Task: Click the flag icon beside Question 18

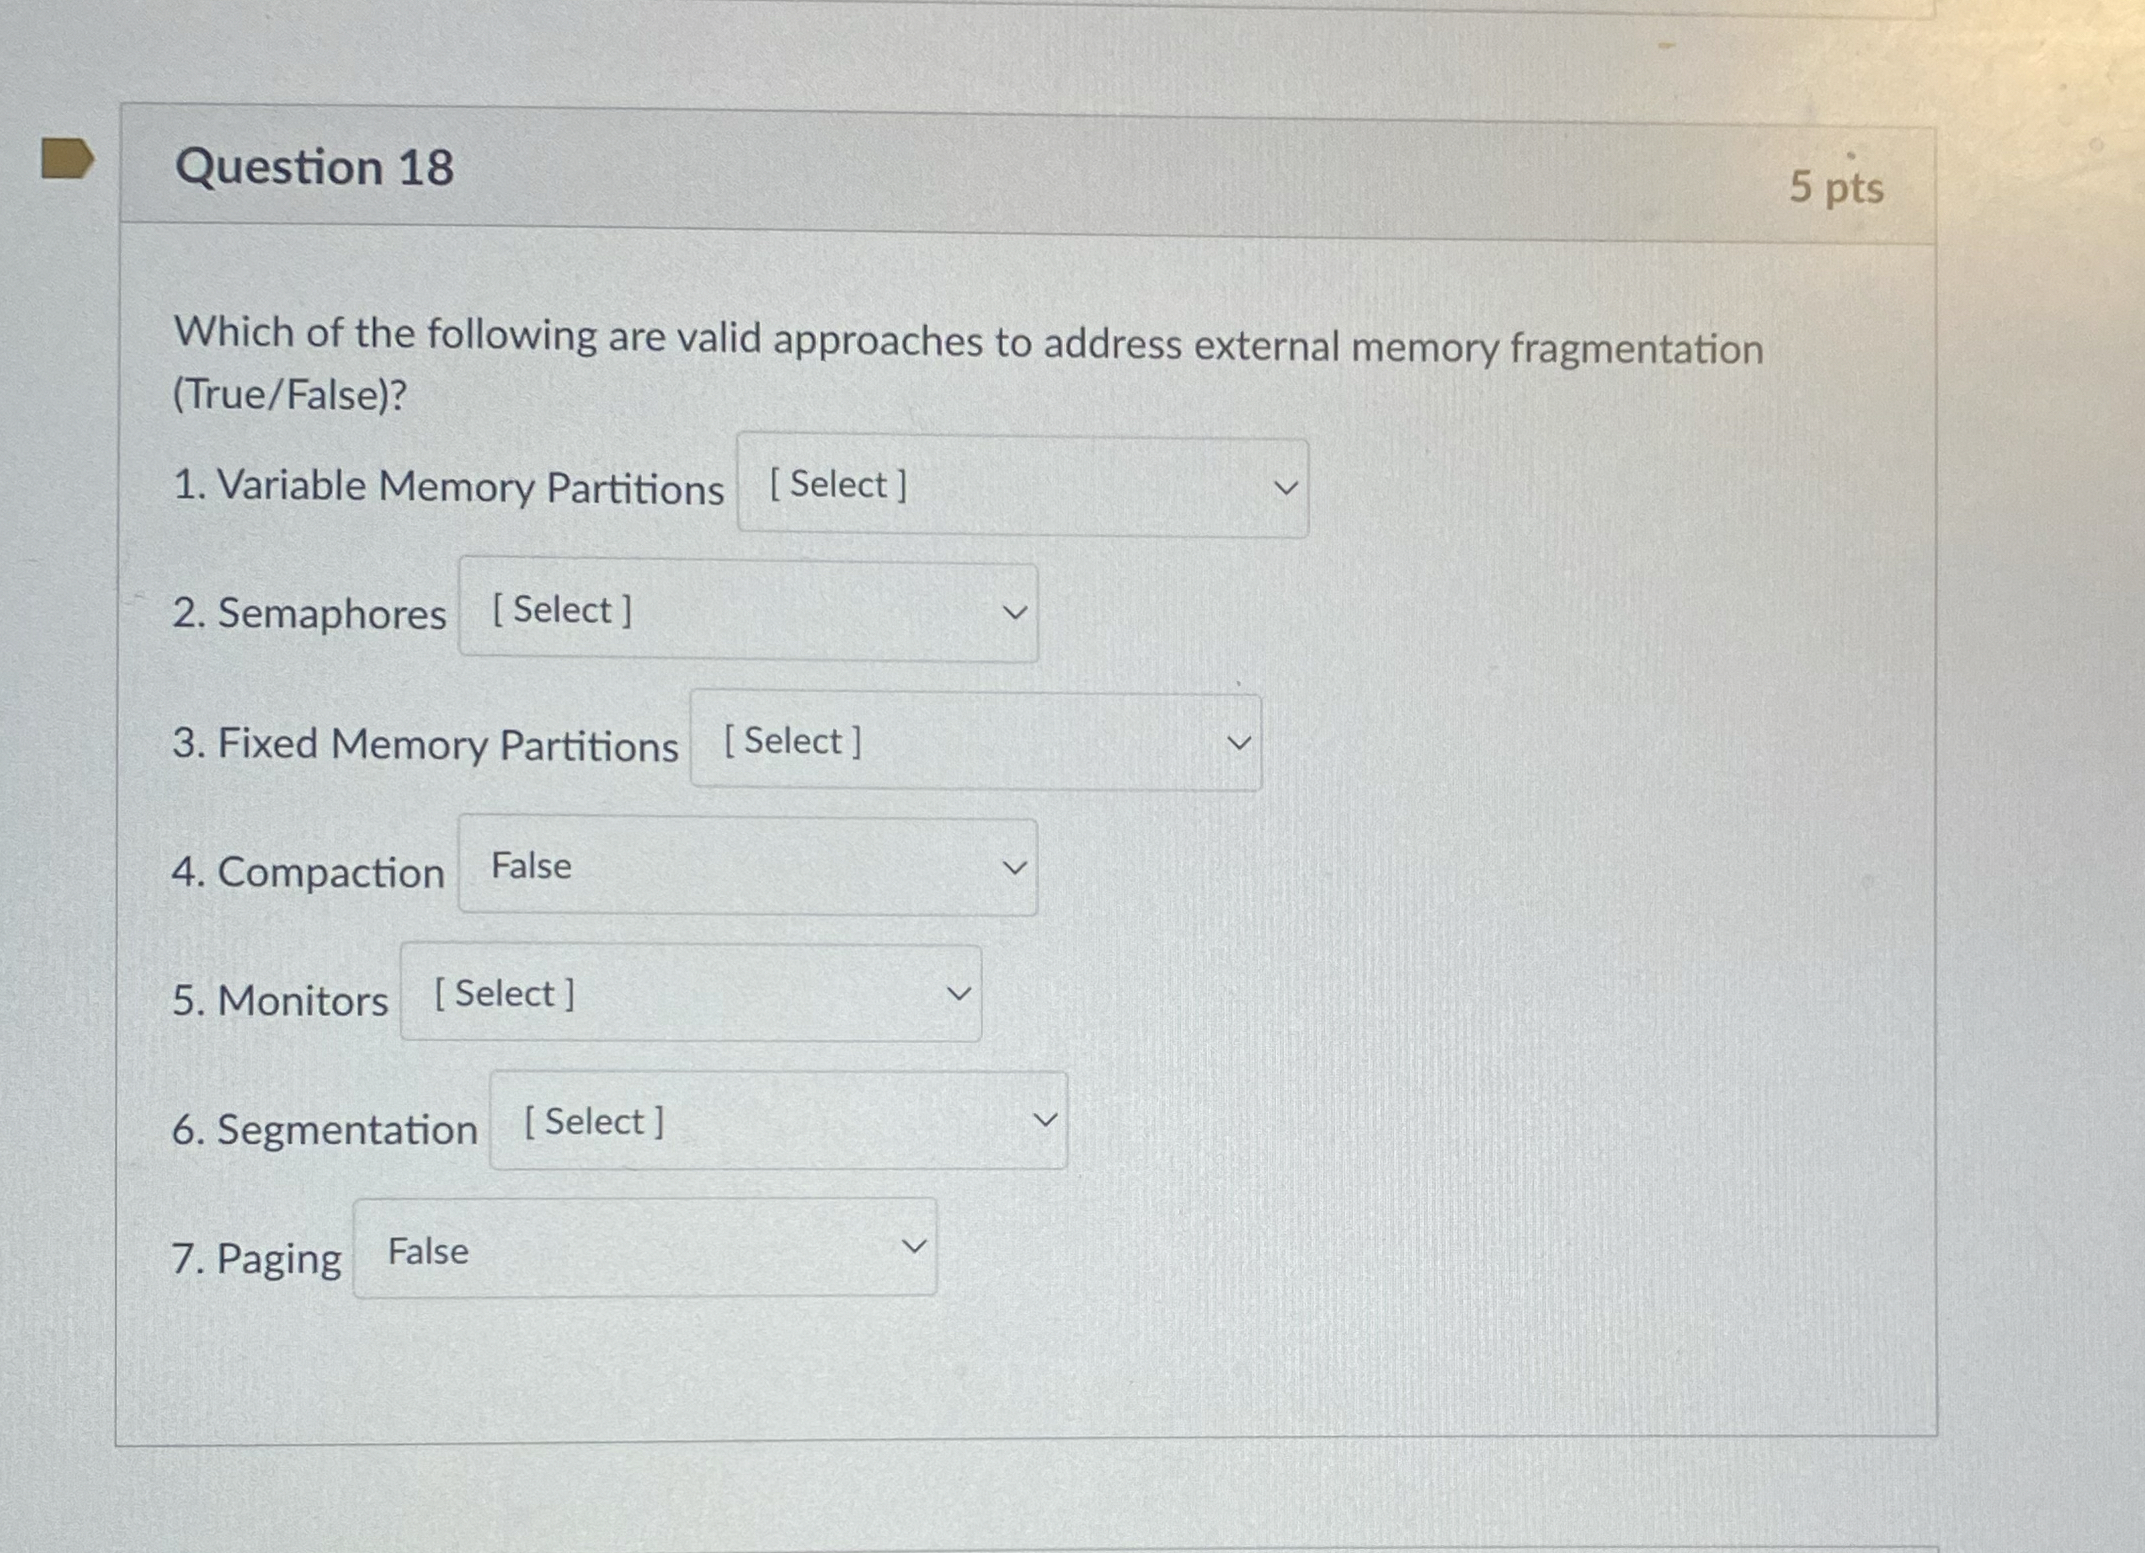Action: point(65,157)
